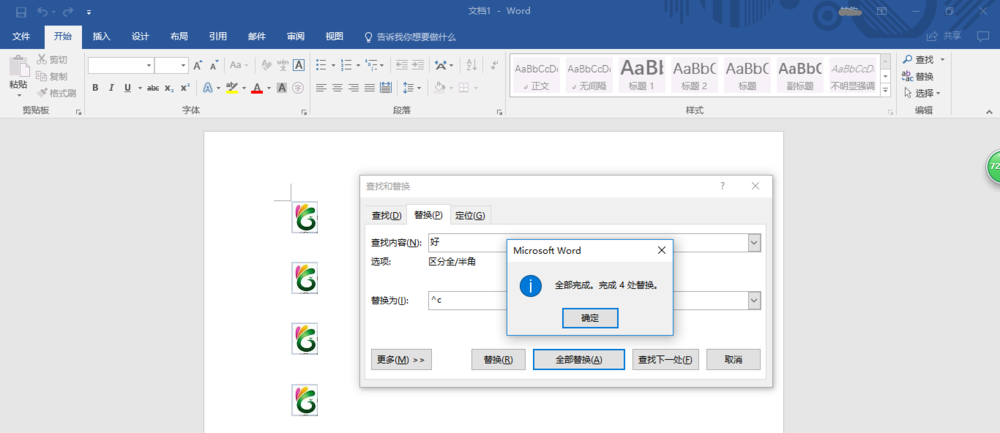This screenshot has height=433, width=1000.
Task: Click the align right icon
Action: (x=353, y=87)
